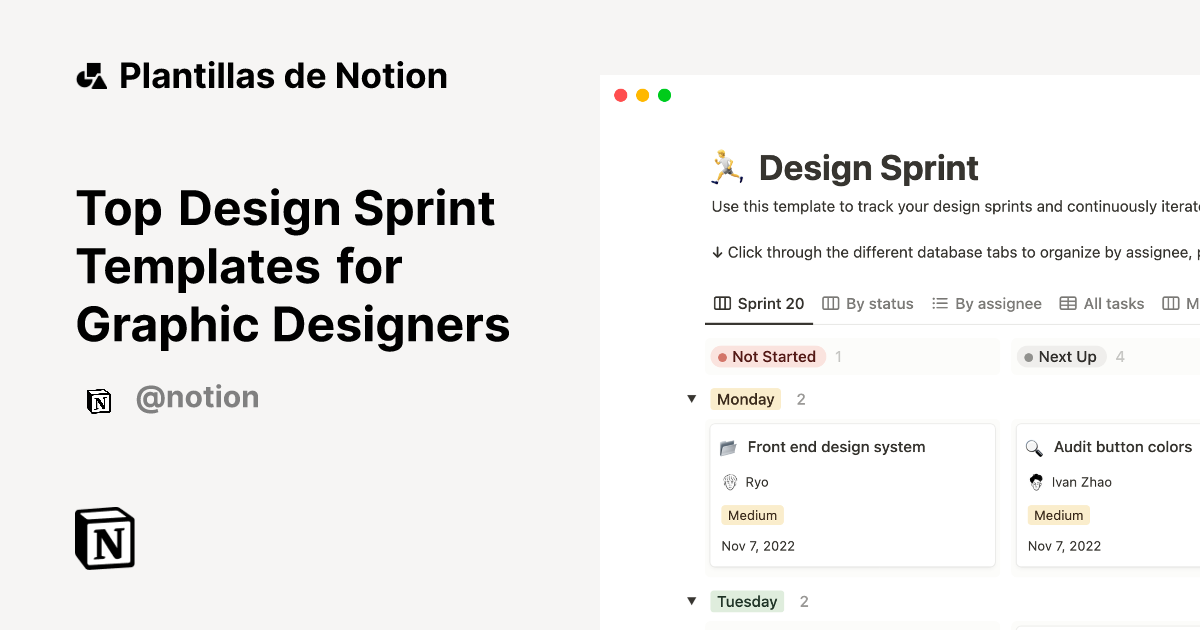Screen dimensions: 1200x630
Task: Collapse the Tuesday group
Action: click(x=692, y=601)
